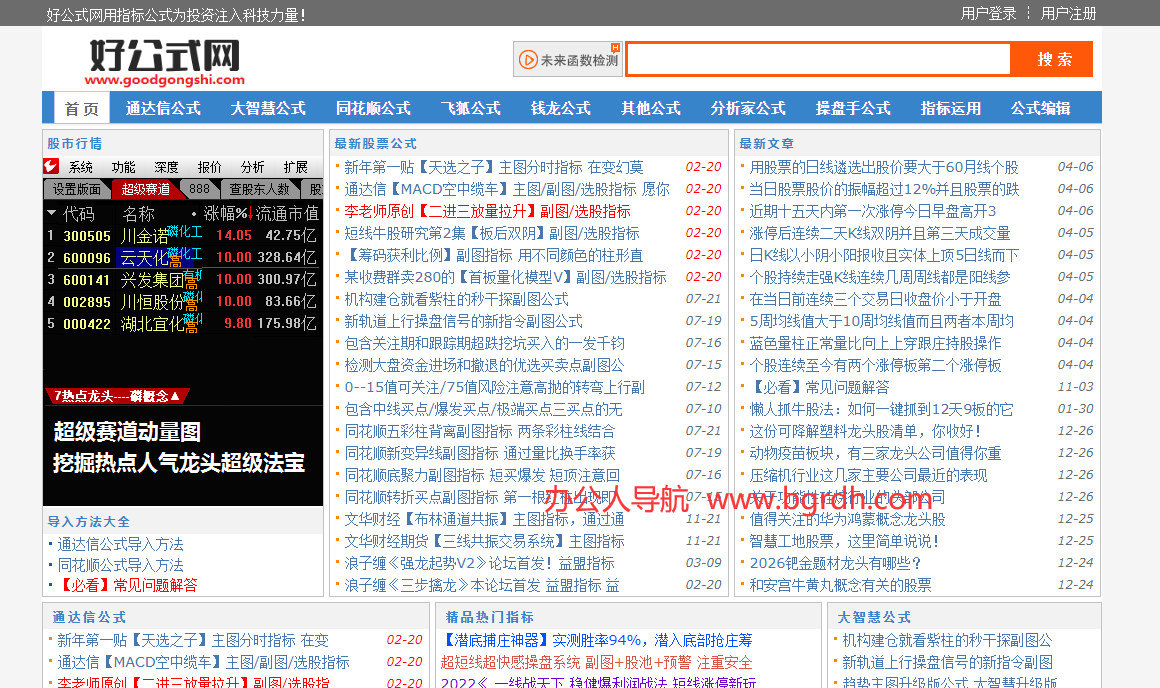
Task: Open 文华财经期货【三线共振交易系统】 article
Action: [485, 542]
